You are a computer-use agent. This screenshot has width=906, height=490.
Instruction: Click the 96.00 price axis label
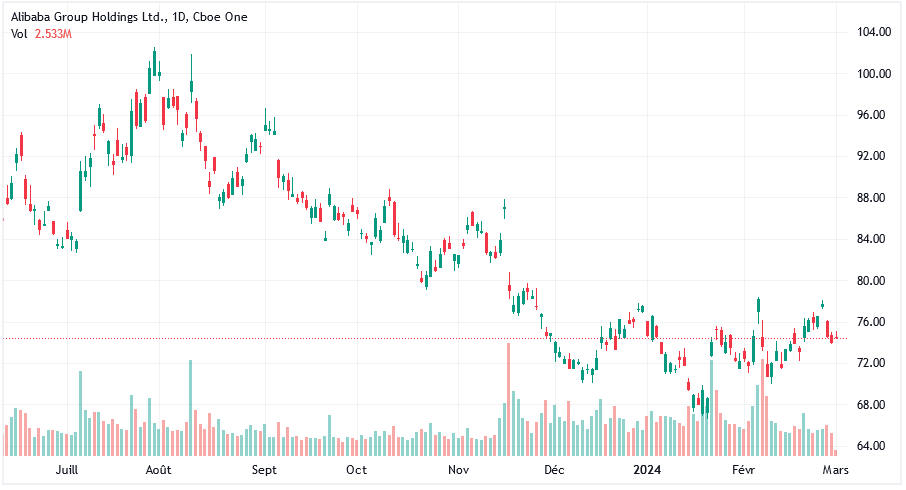pos(875,115)
